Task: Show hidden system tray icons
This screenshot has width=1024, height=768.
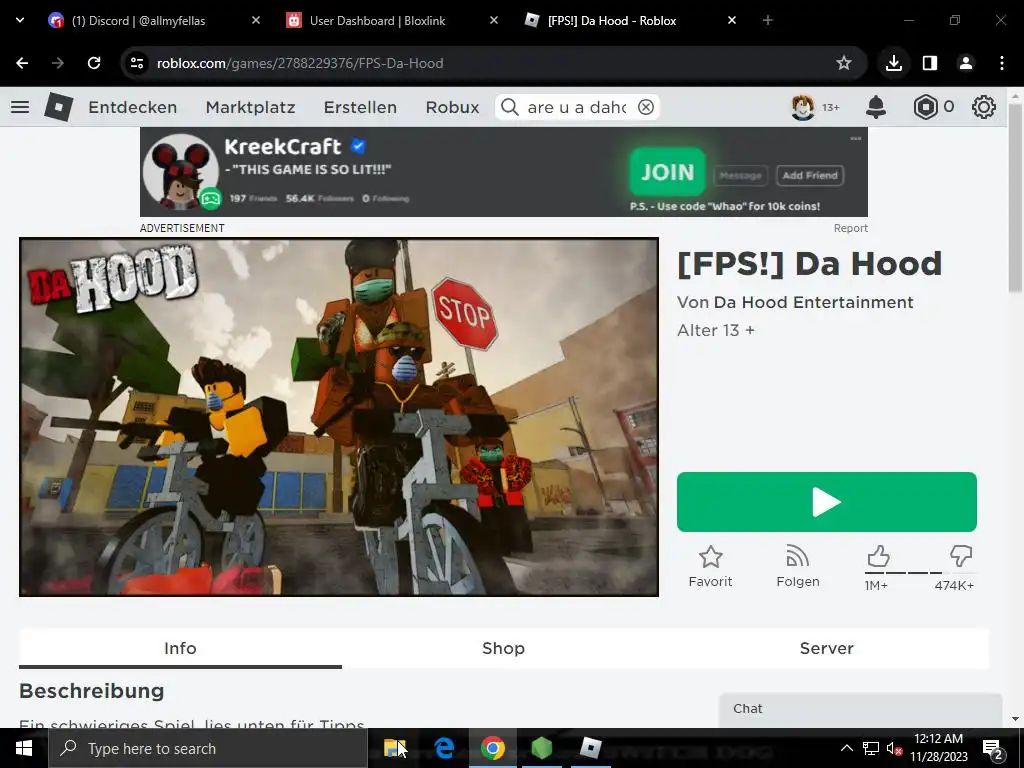Action: [846, 748]
